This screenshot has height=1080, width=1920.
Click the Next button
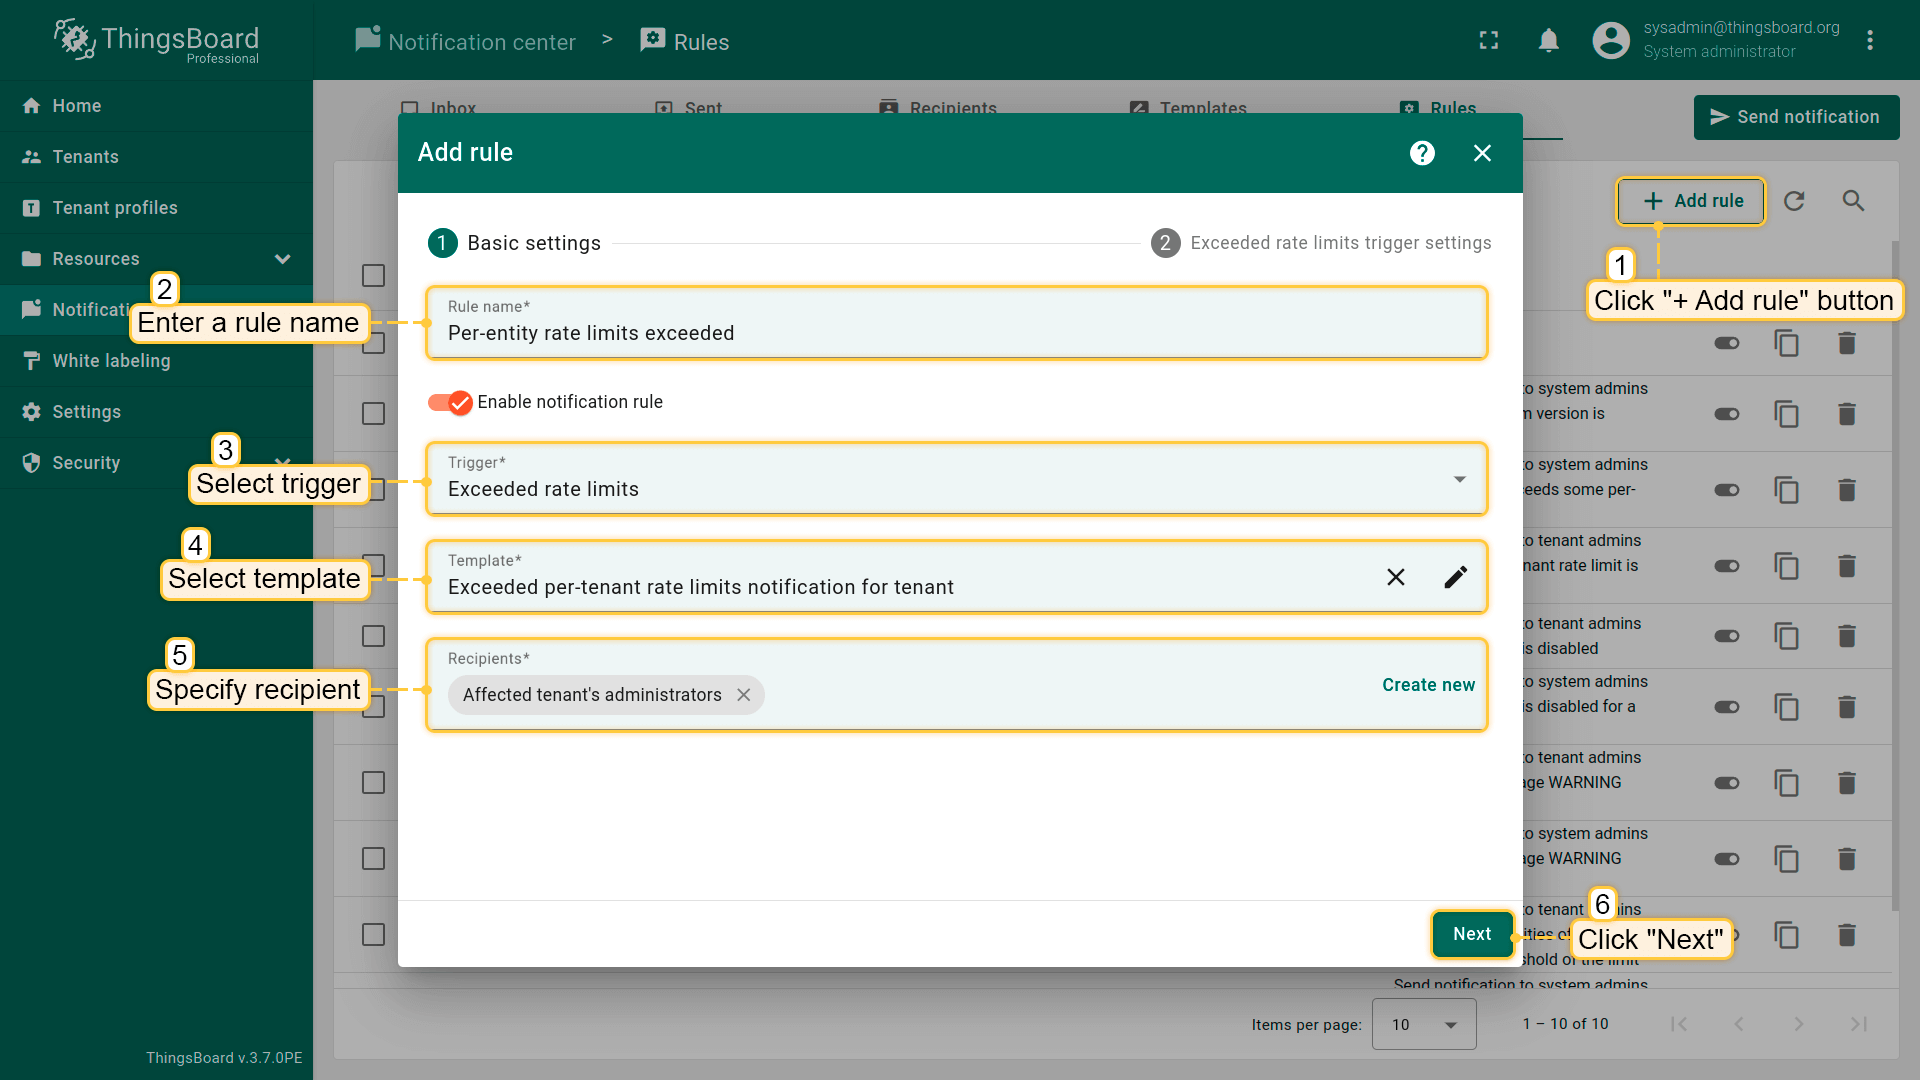pyautogui.click(x=1472, y=934)
